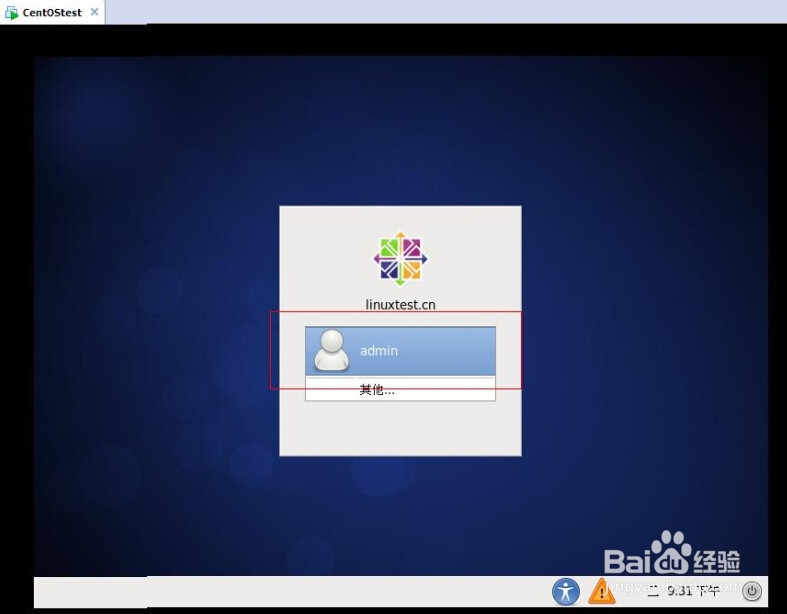Viewport: 787px width, 614px height.
Task: Open the power shutdown button
Action: 751,591
